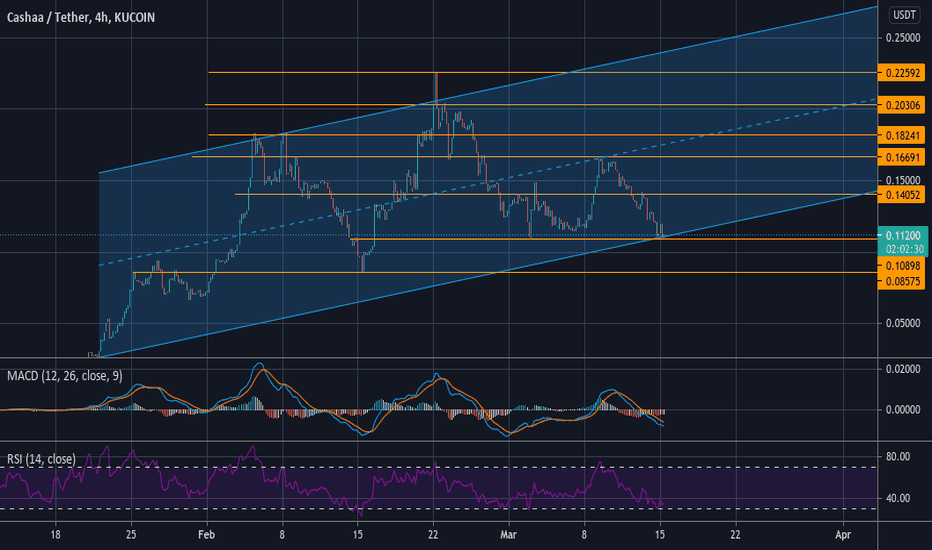The height and width of the screenshot is (550, 932).
Task: Click the 0.25000 axis value
Action: 903,38
